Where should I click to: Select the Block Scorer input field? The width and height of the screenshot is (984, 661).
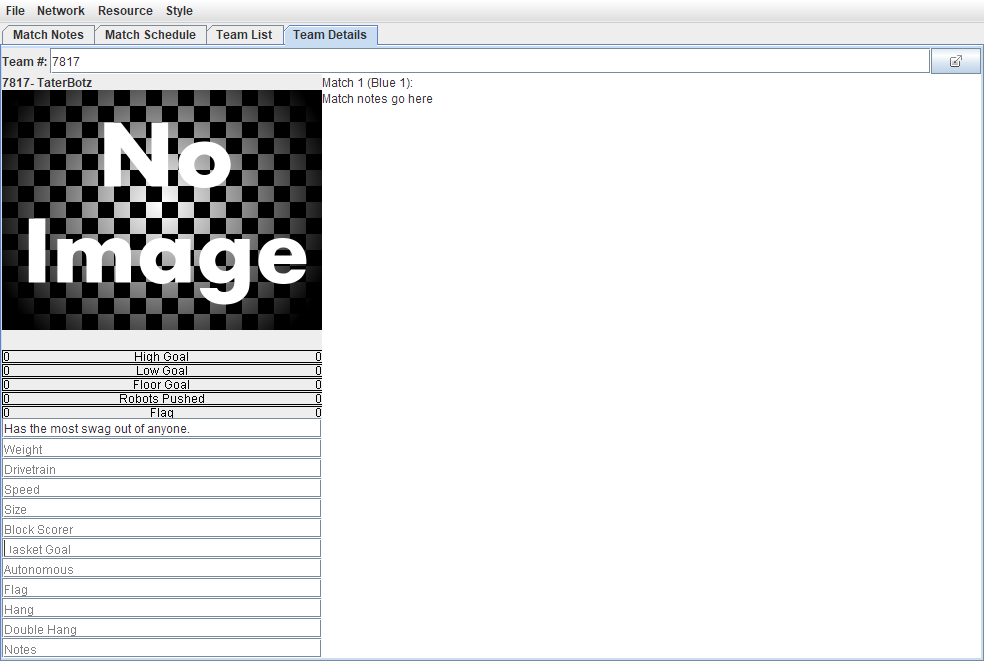[162, 529]
